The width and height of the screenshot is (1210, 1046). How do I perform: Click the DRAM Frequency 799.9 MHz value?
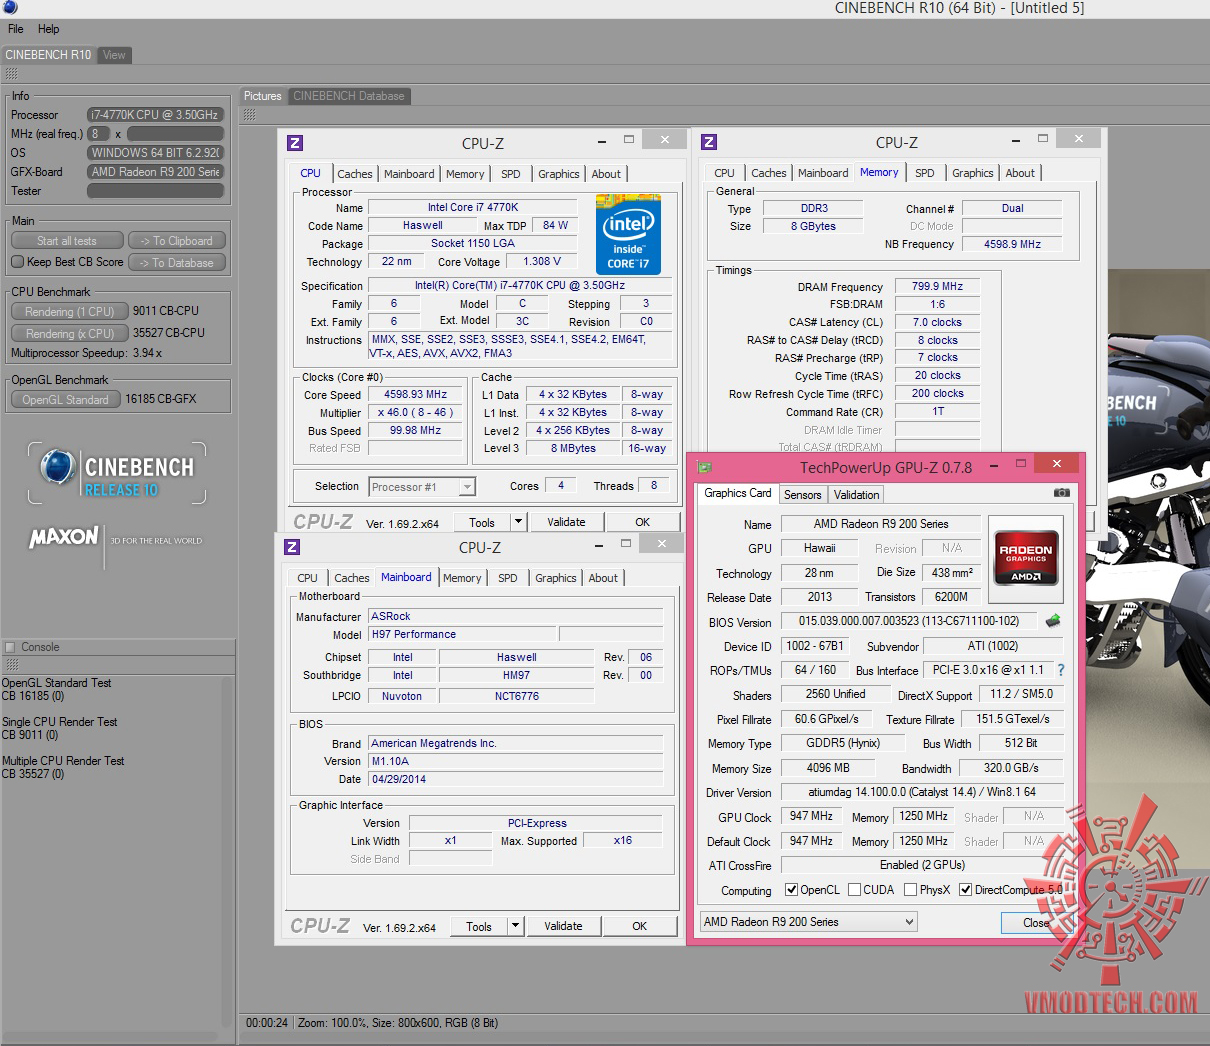937,286
